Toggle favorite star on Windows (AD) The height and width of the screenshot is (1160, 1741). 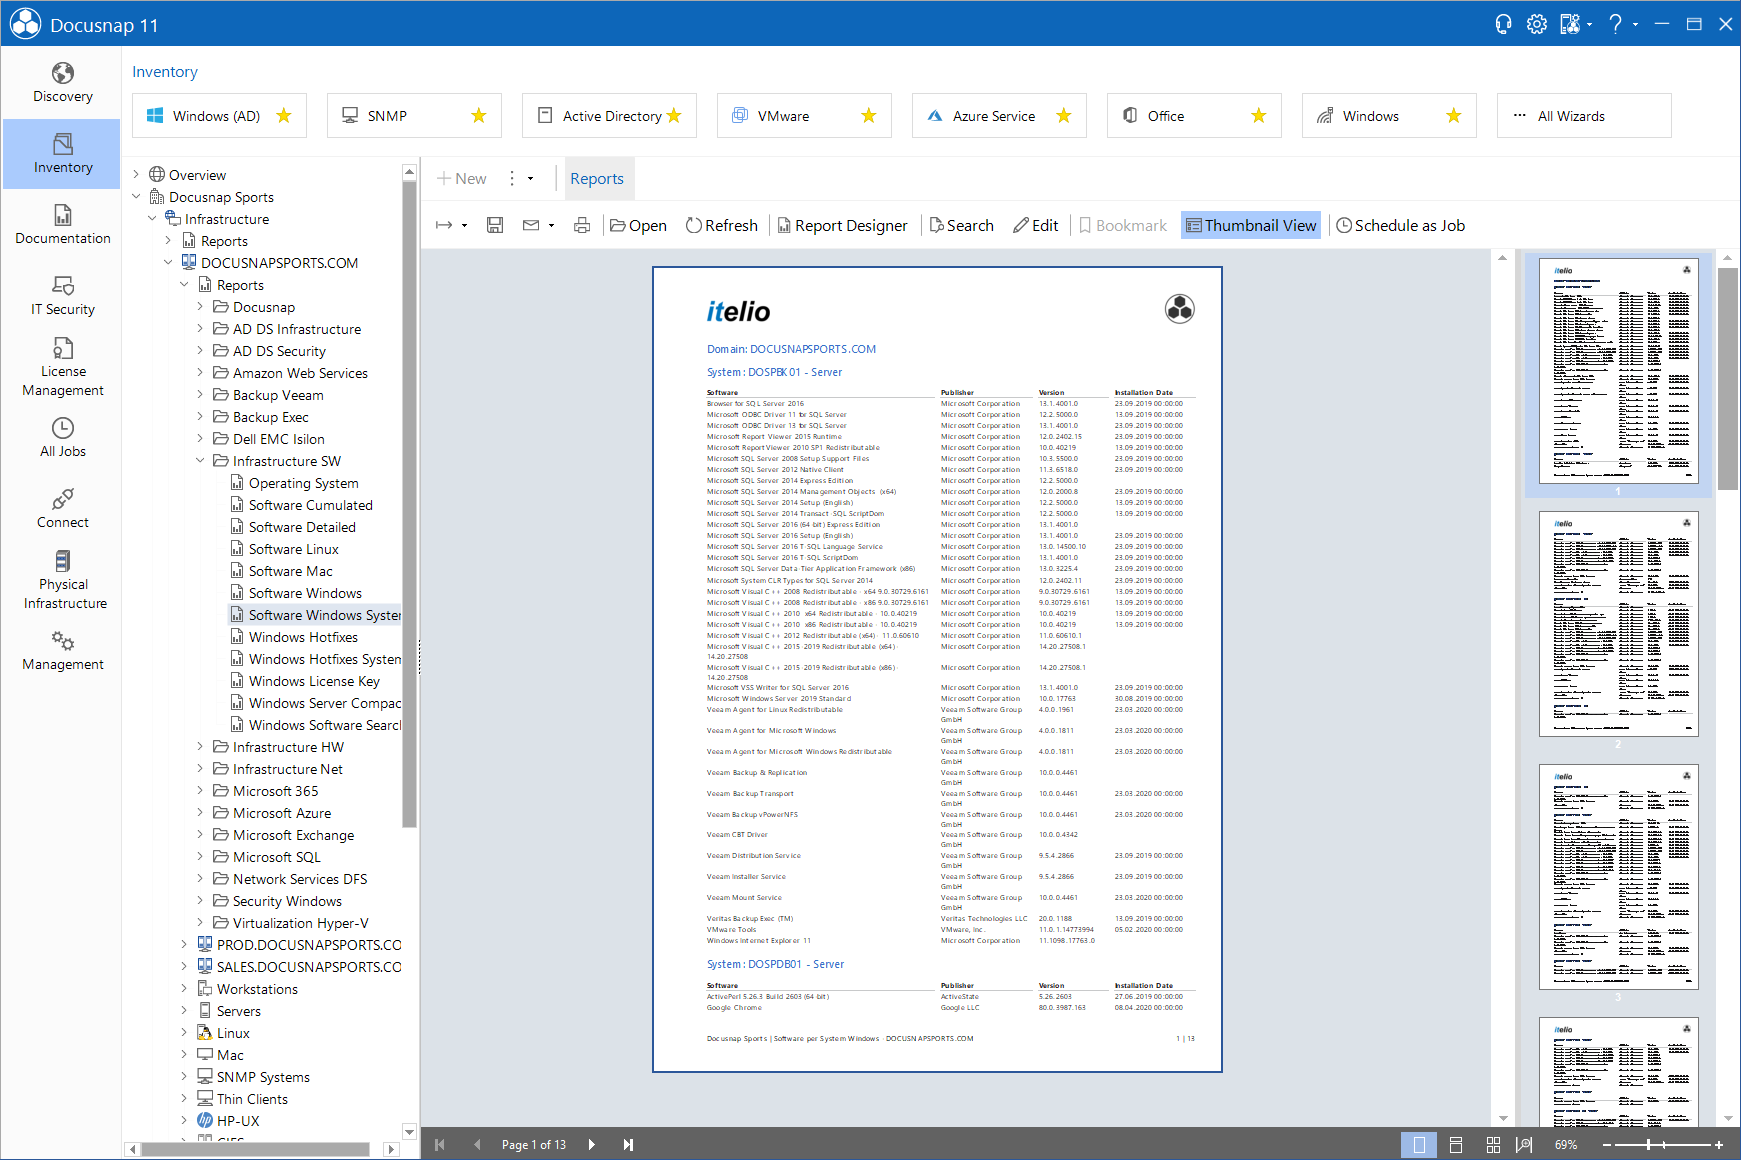284,116
